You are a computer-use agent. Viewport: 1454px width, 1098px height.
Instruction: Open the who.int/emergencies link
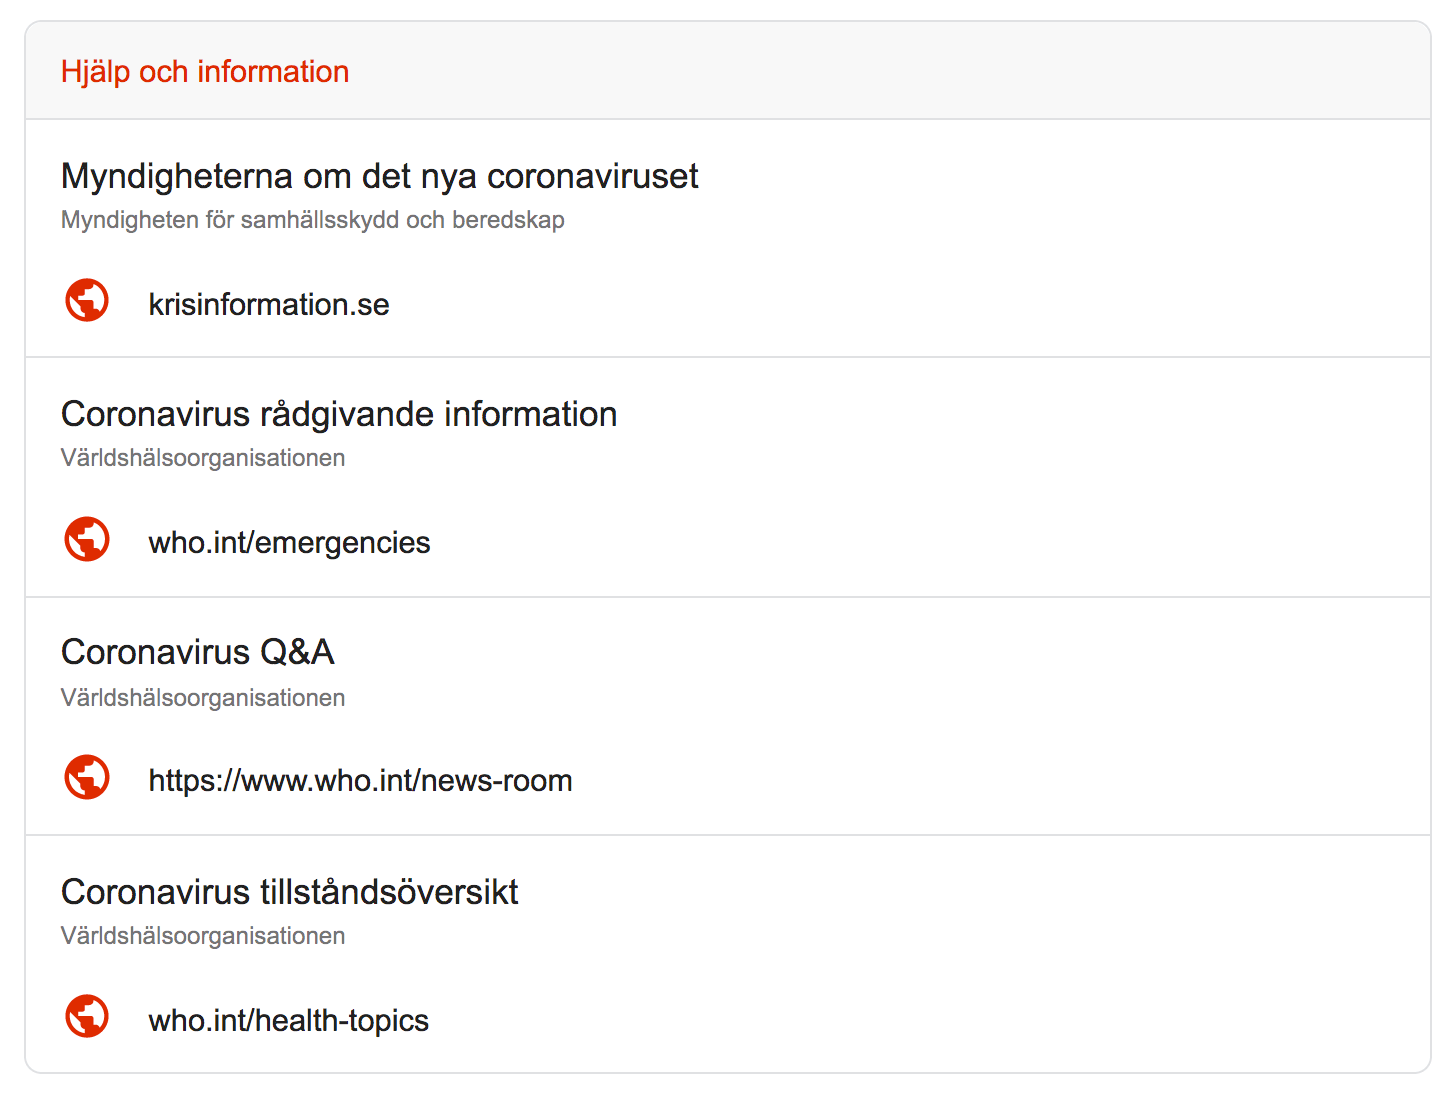(x=290, y=542)
